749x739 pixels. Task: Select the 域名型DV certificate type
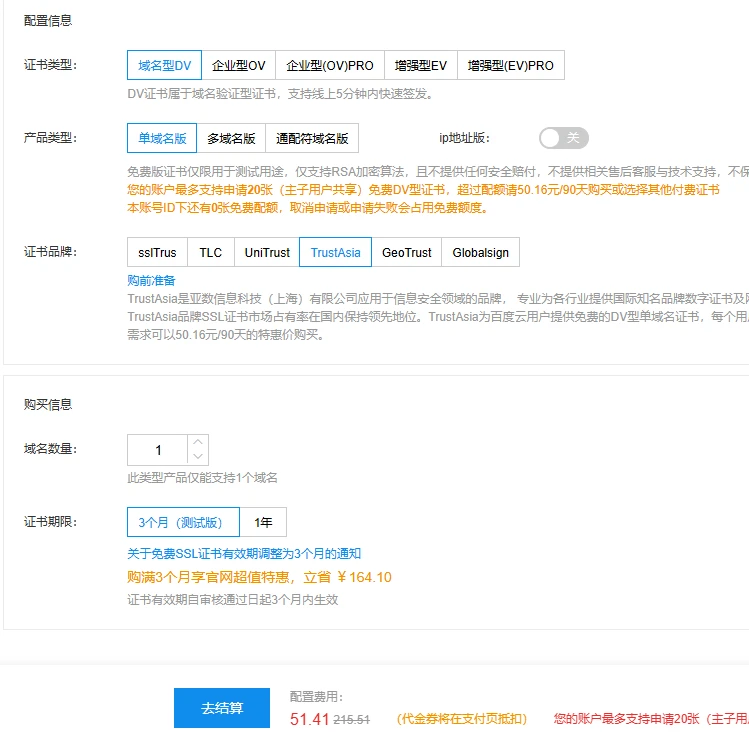point(164,65)
